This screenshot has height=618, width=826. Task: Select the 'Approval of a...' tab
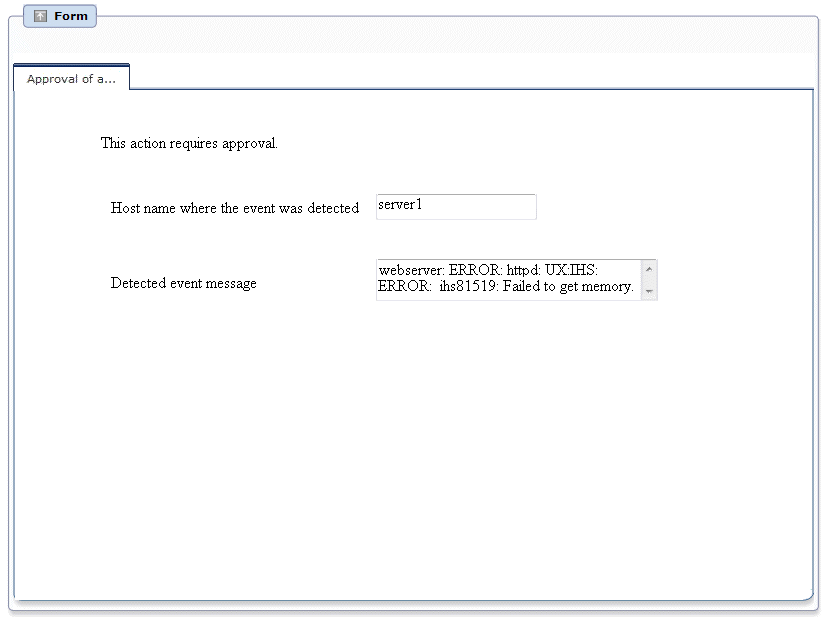point(72,79)
